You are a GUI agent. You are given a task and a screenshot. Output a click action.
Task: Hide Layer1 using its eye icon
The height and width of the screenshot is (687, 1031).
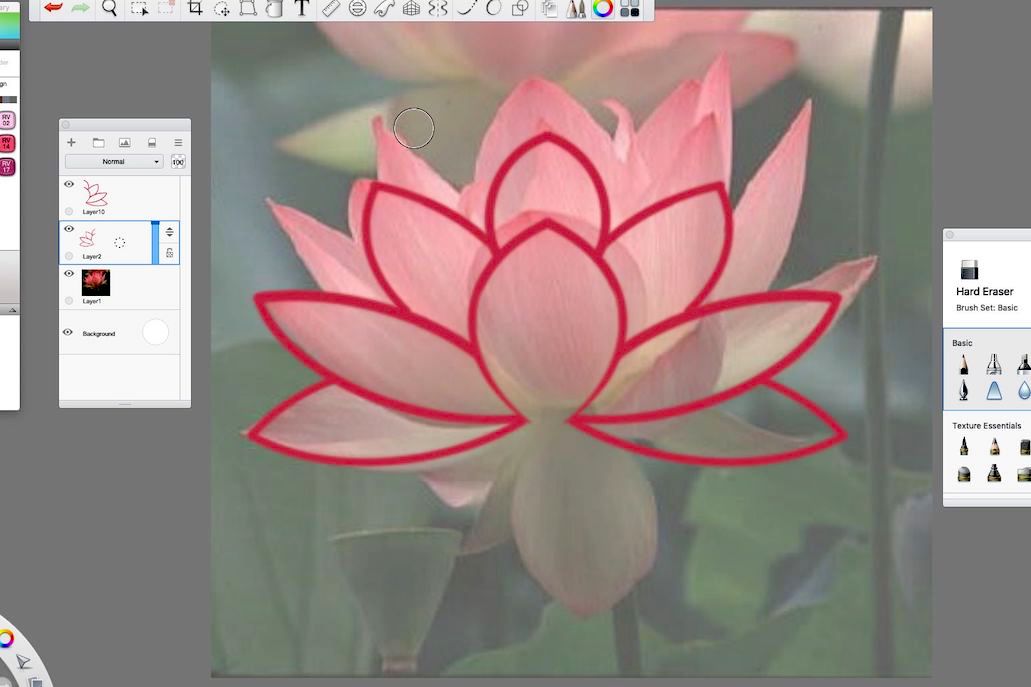69,273
